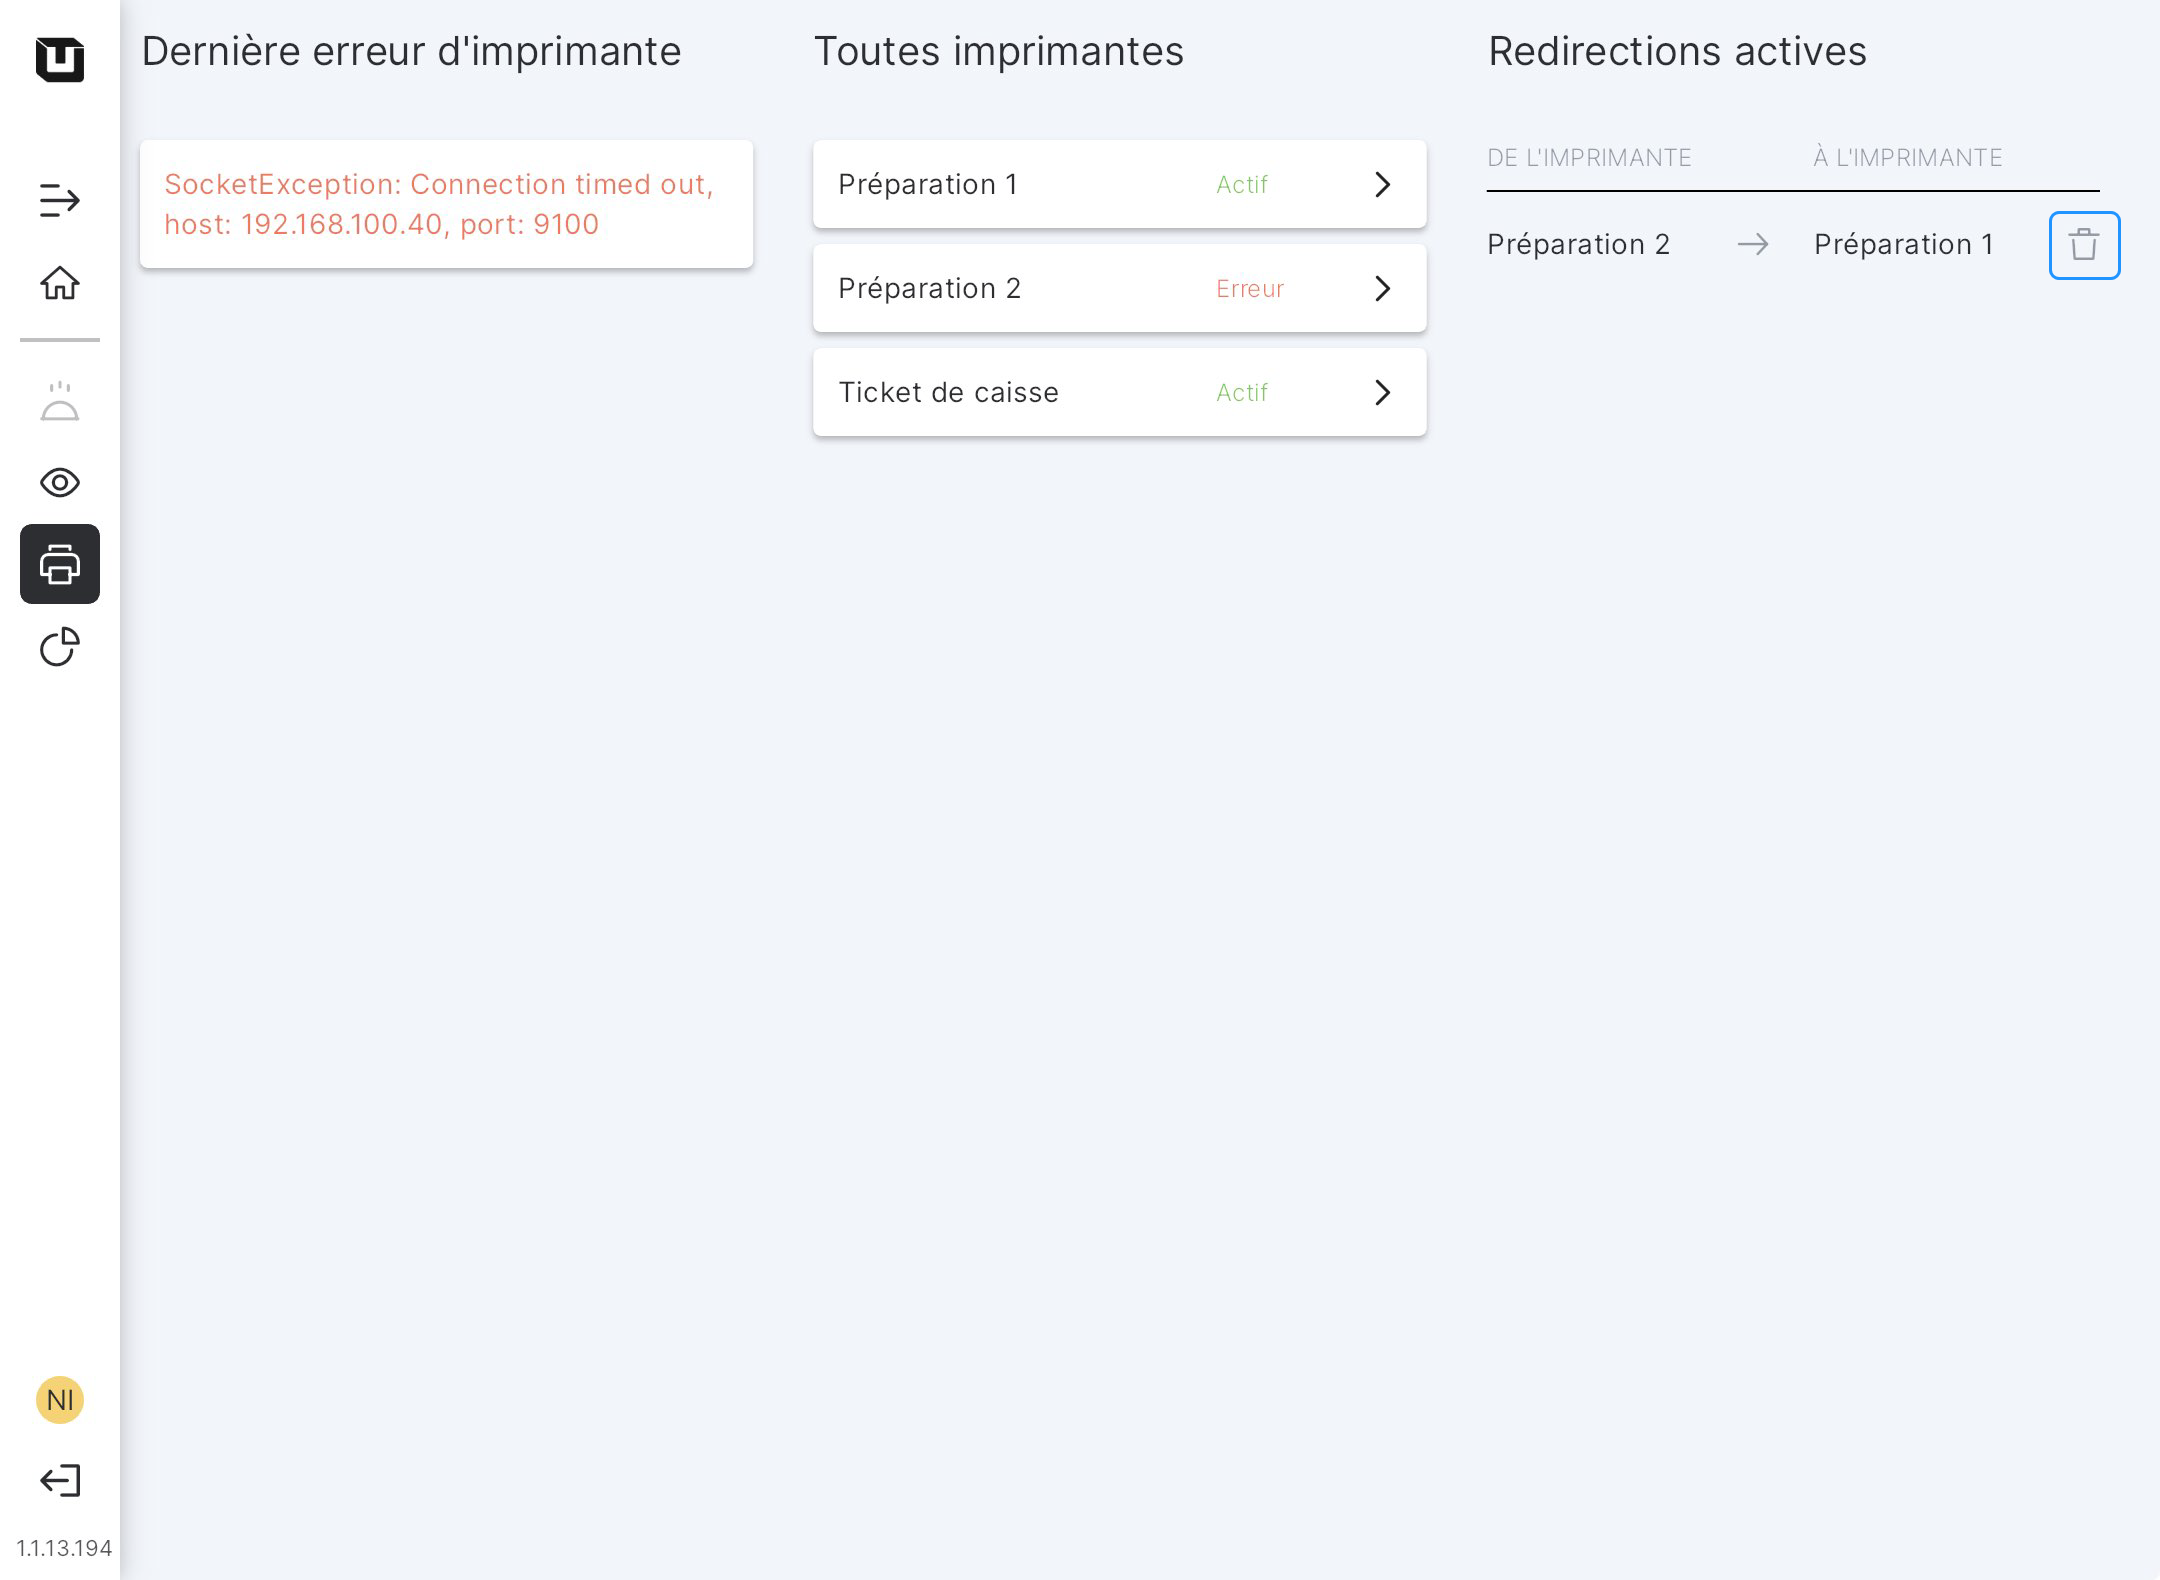Screen dimensions: 2160x1580
Task: Click the À L'IMPRIMANTE column header
Action: point(1907,158)
